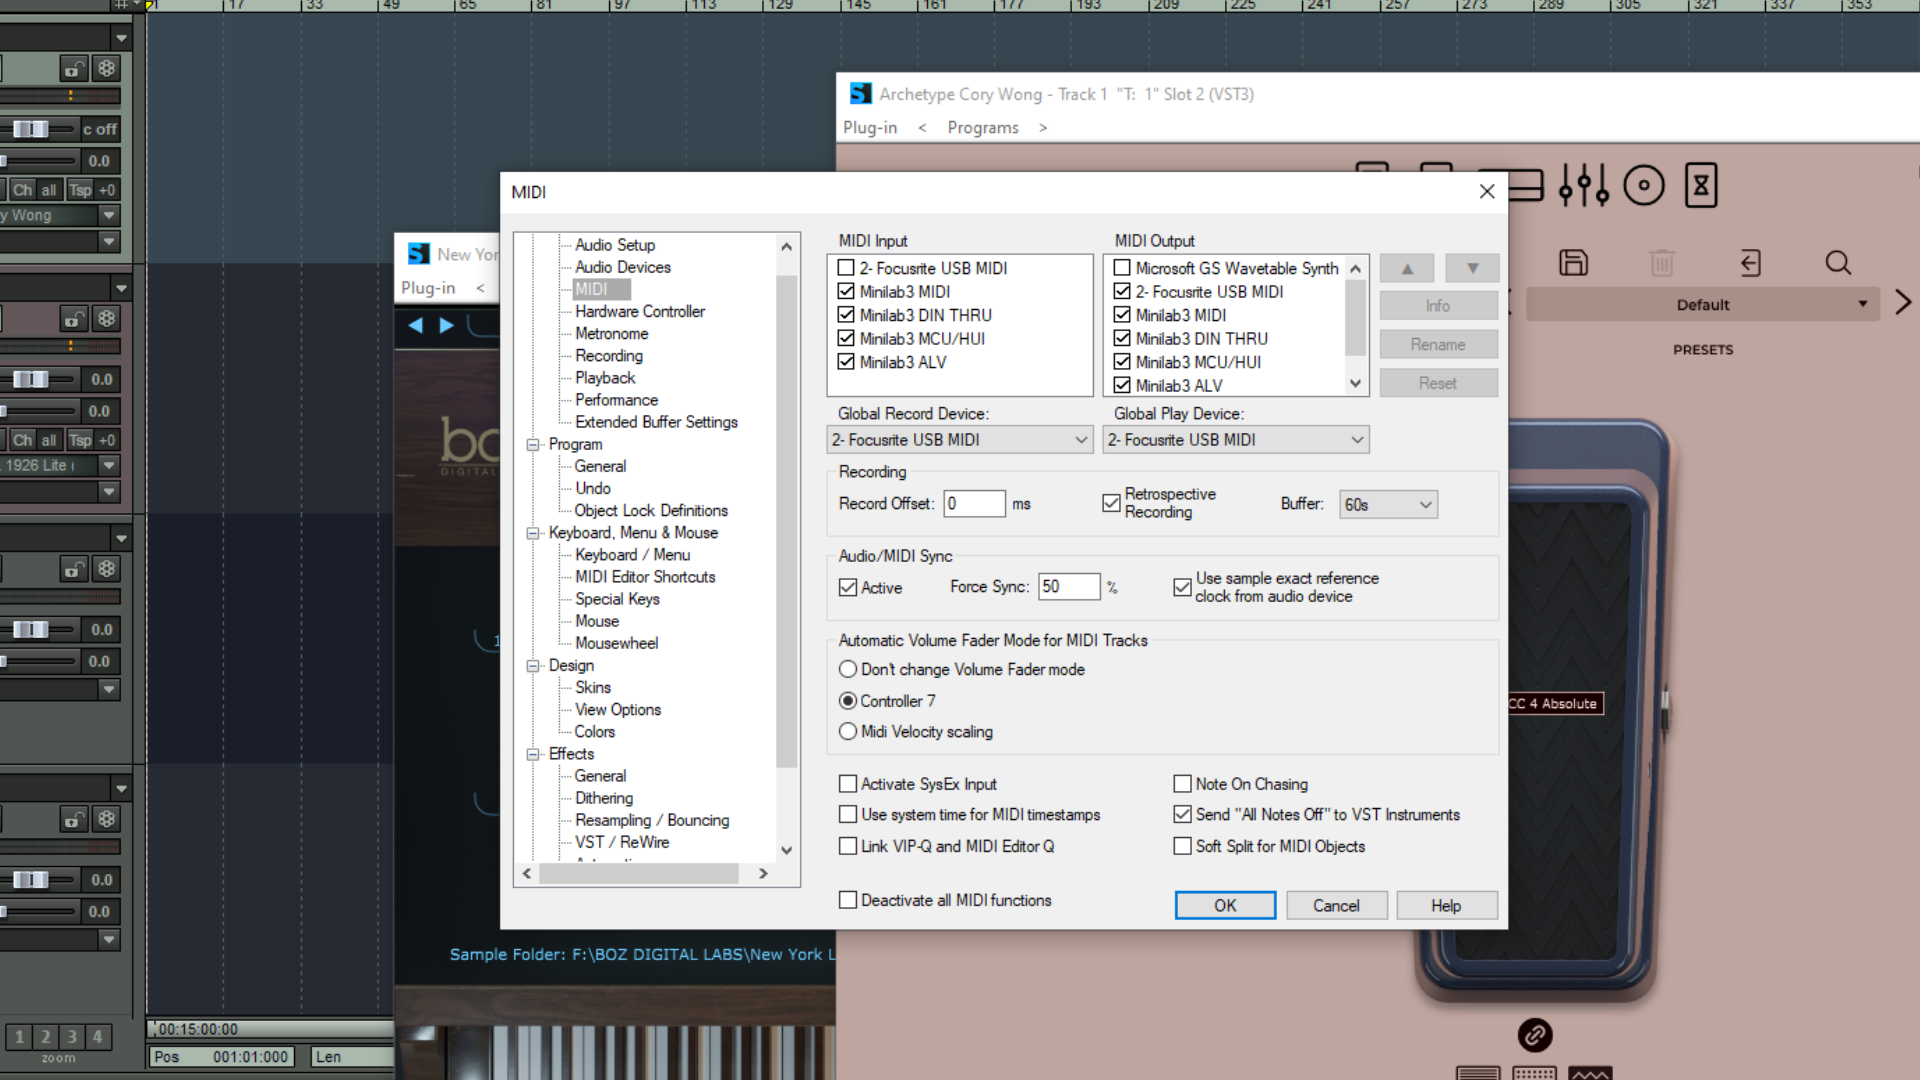Image resolution: width=1920 pixels, height=1080 pixels.
Task: Confirm MIDI settings with OK button
Action: pos(1225,905)
